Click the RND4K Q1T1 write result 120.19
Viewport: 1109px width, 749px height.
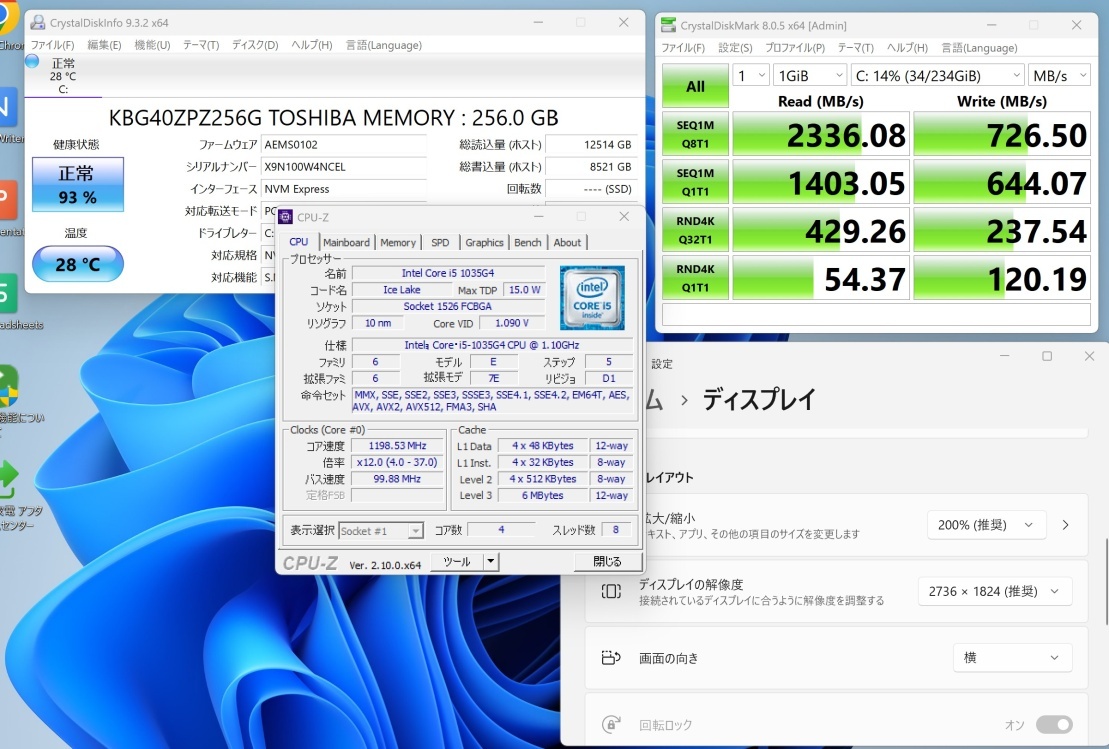(x=1001, y=279)
